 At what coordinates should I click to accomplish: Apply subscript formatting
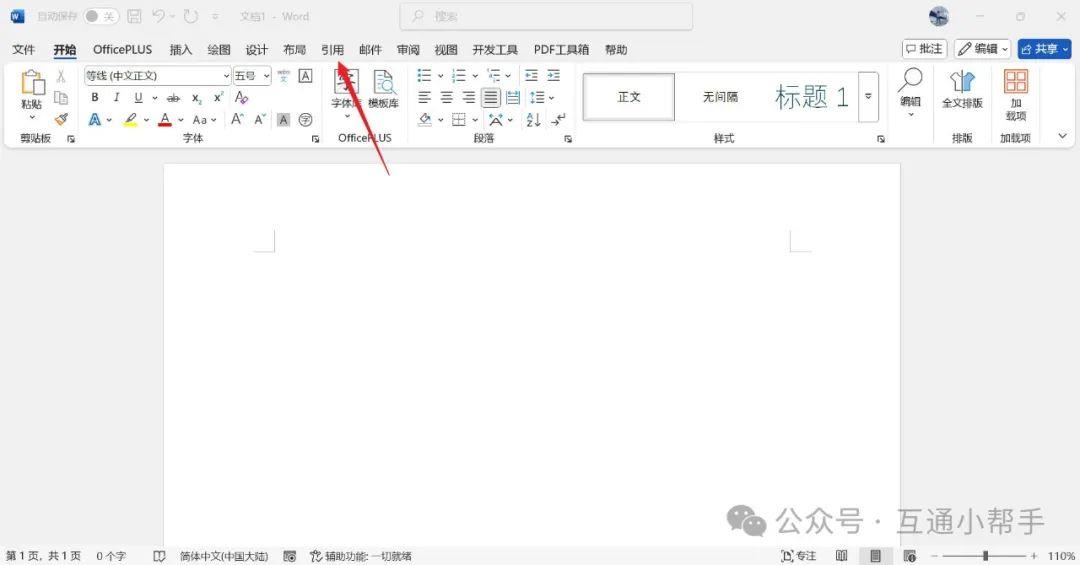pos(196,98)
